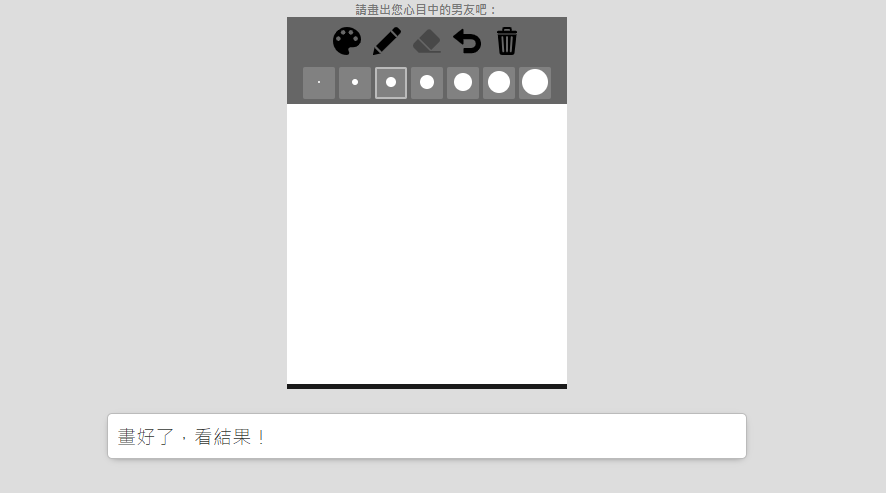886x493 pixels.
Task: Select the sixth brush size
Action: pos(499,83)
